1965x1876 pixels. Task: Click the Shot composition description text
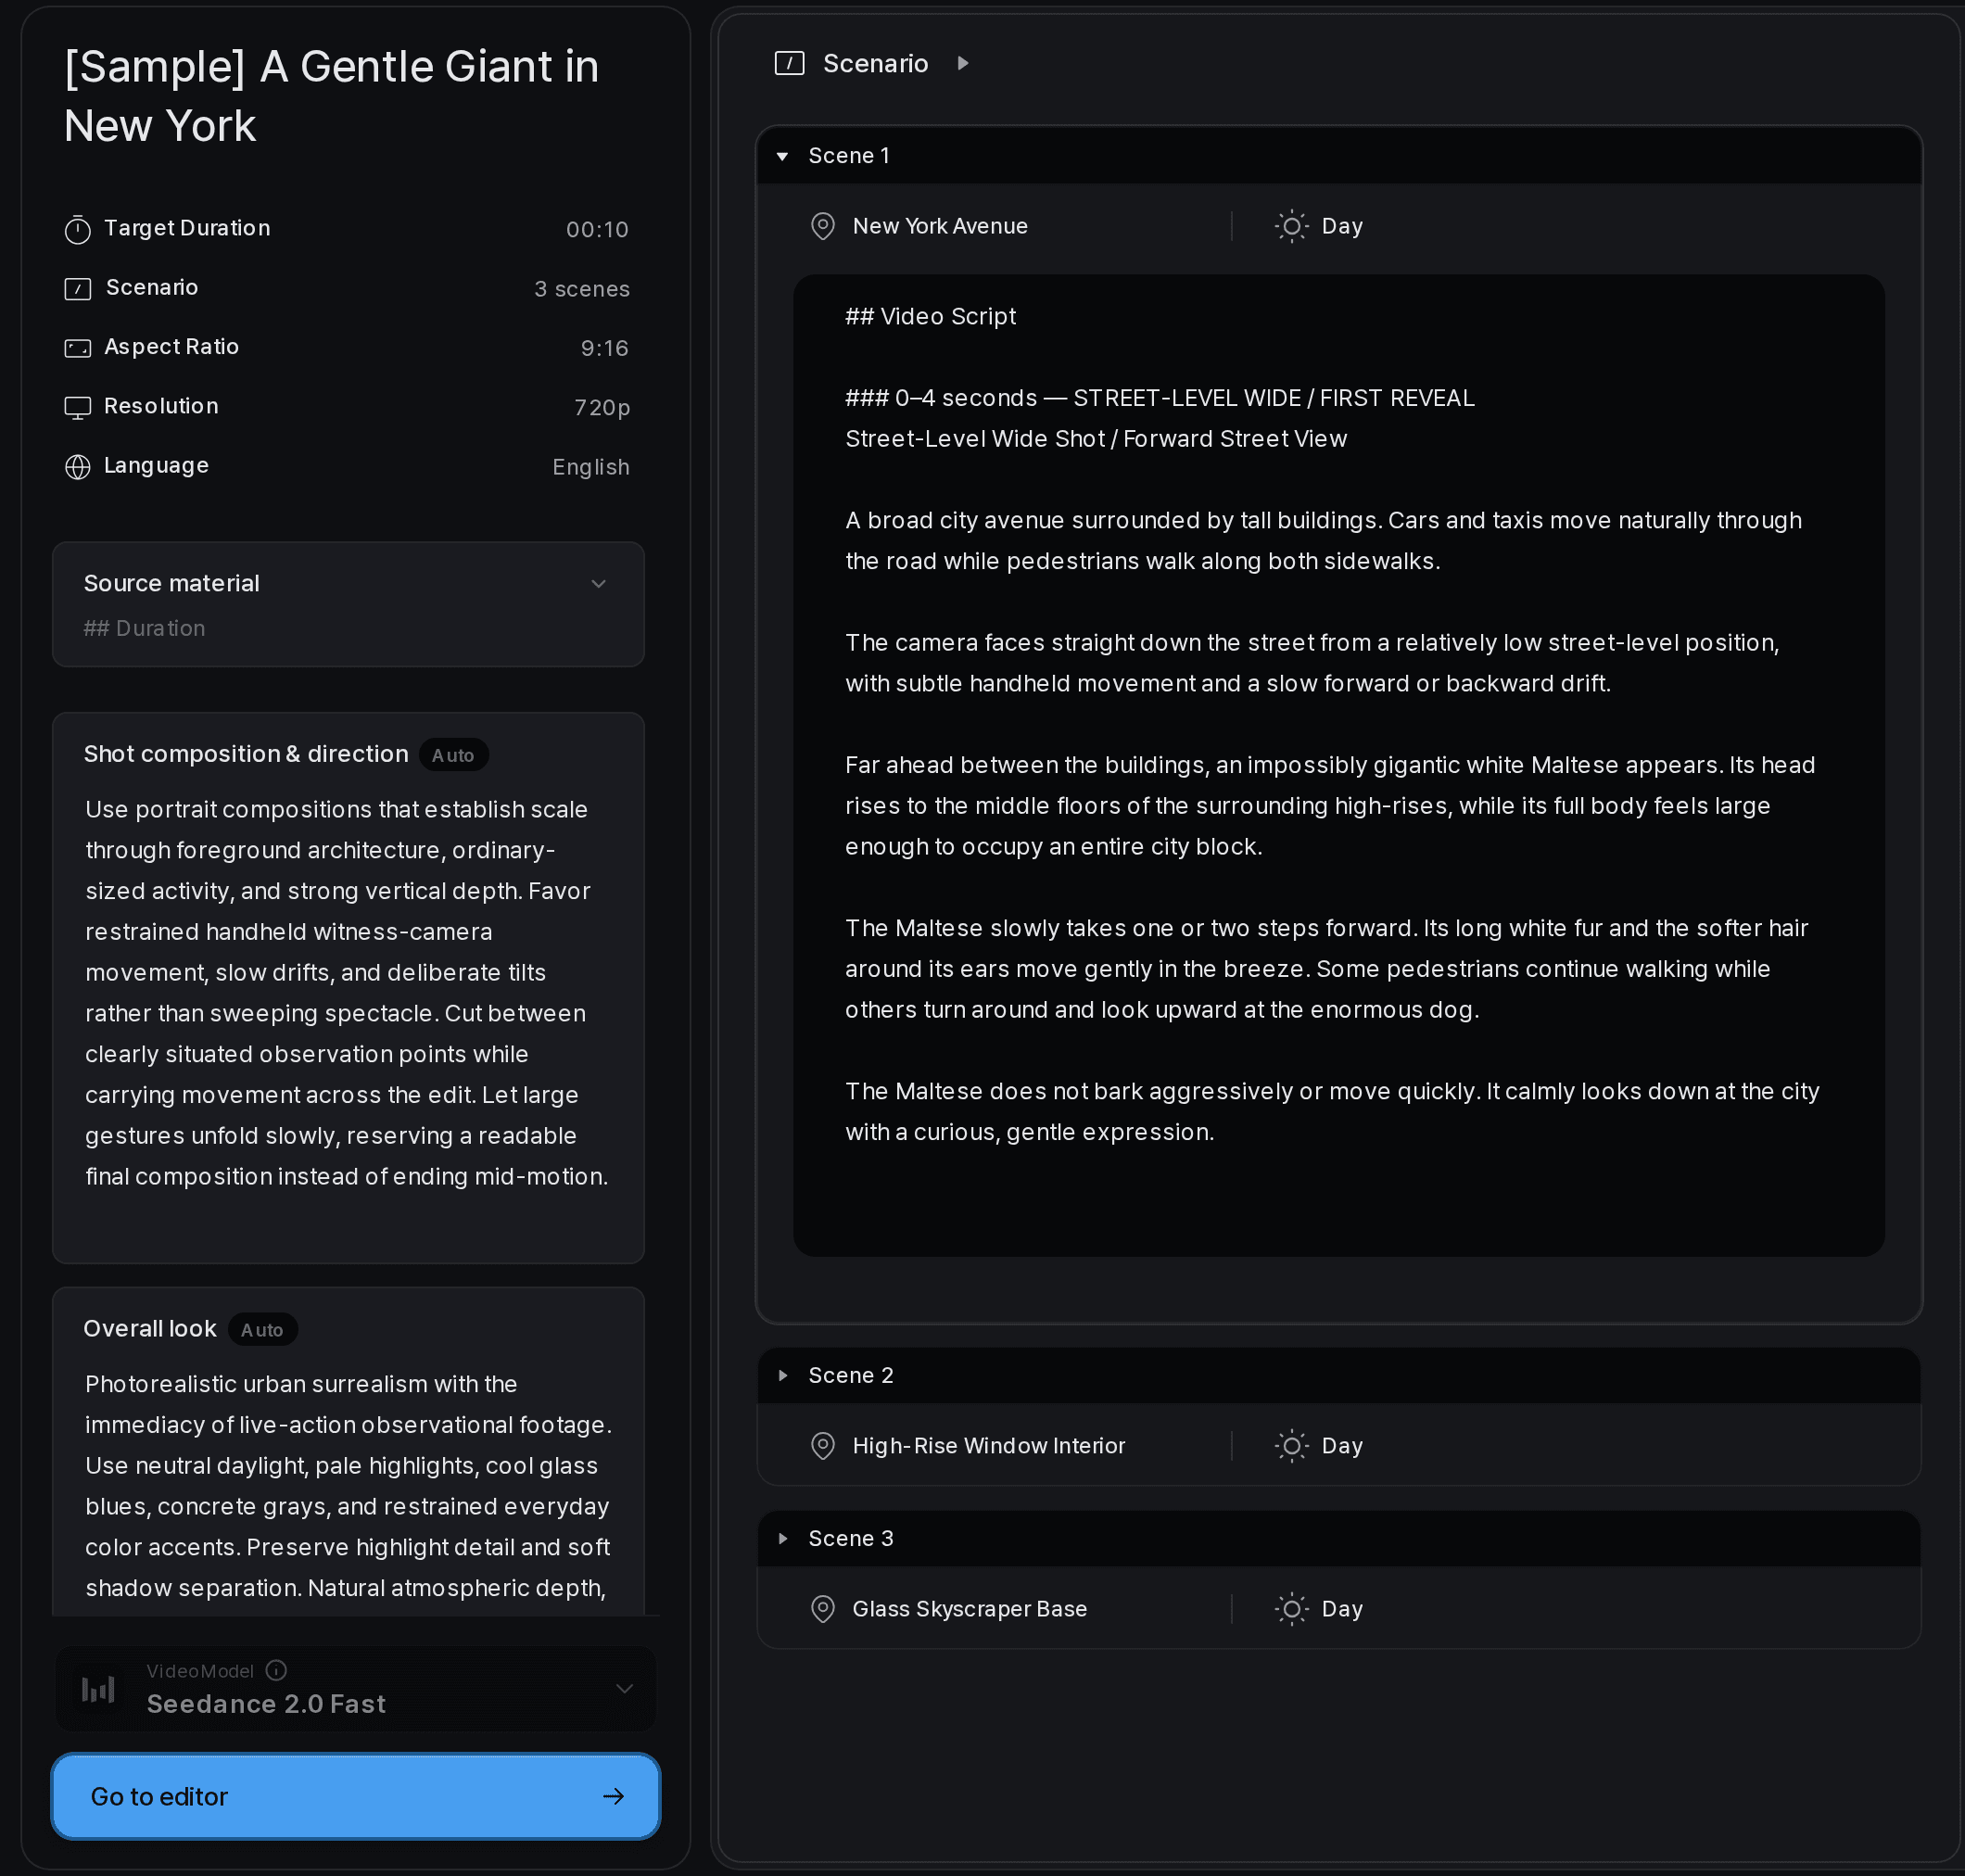pyautogui.click(x=347, y=993)
